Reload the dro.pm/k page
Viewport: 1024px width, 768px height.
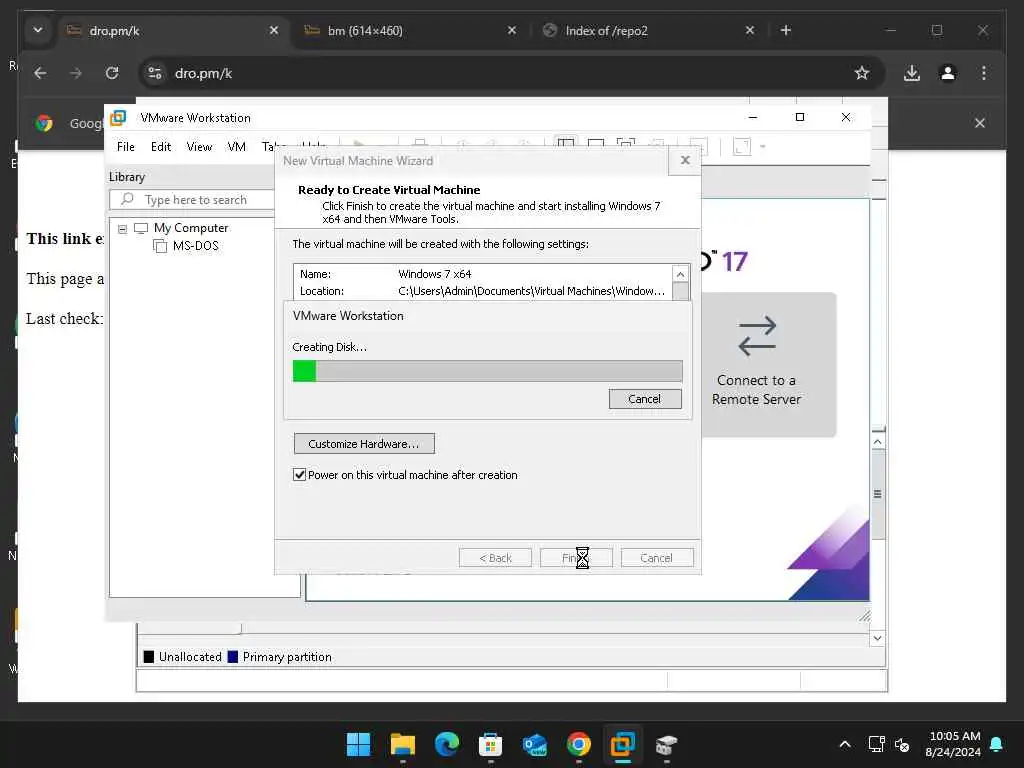112,73
